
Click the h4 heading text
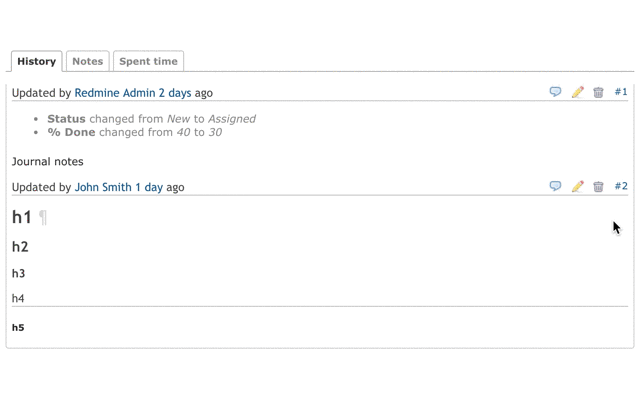pos(18,298)
